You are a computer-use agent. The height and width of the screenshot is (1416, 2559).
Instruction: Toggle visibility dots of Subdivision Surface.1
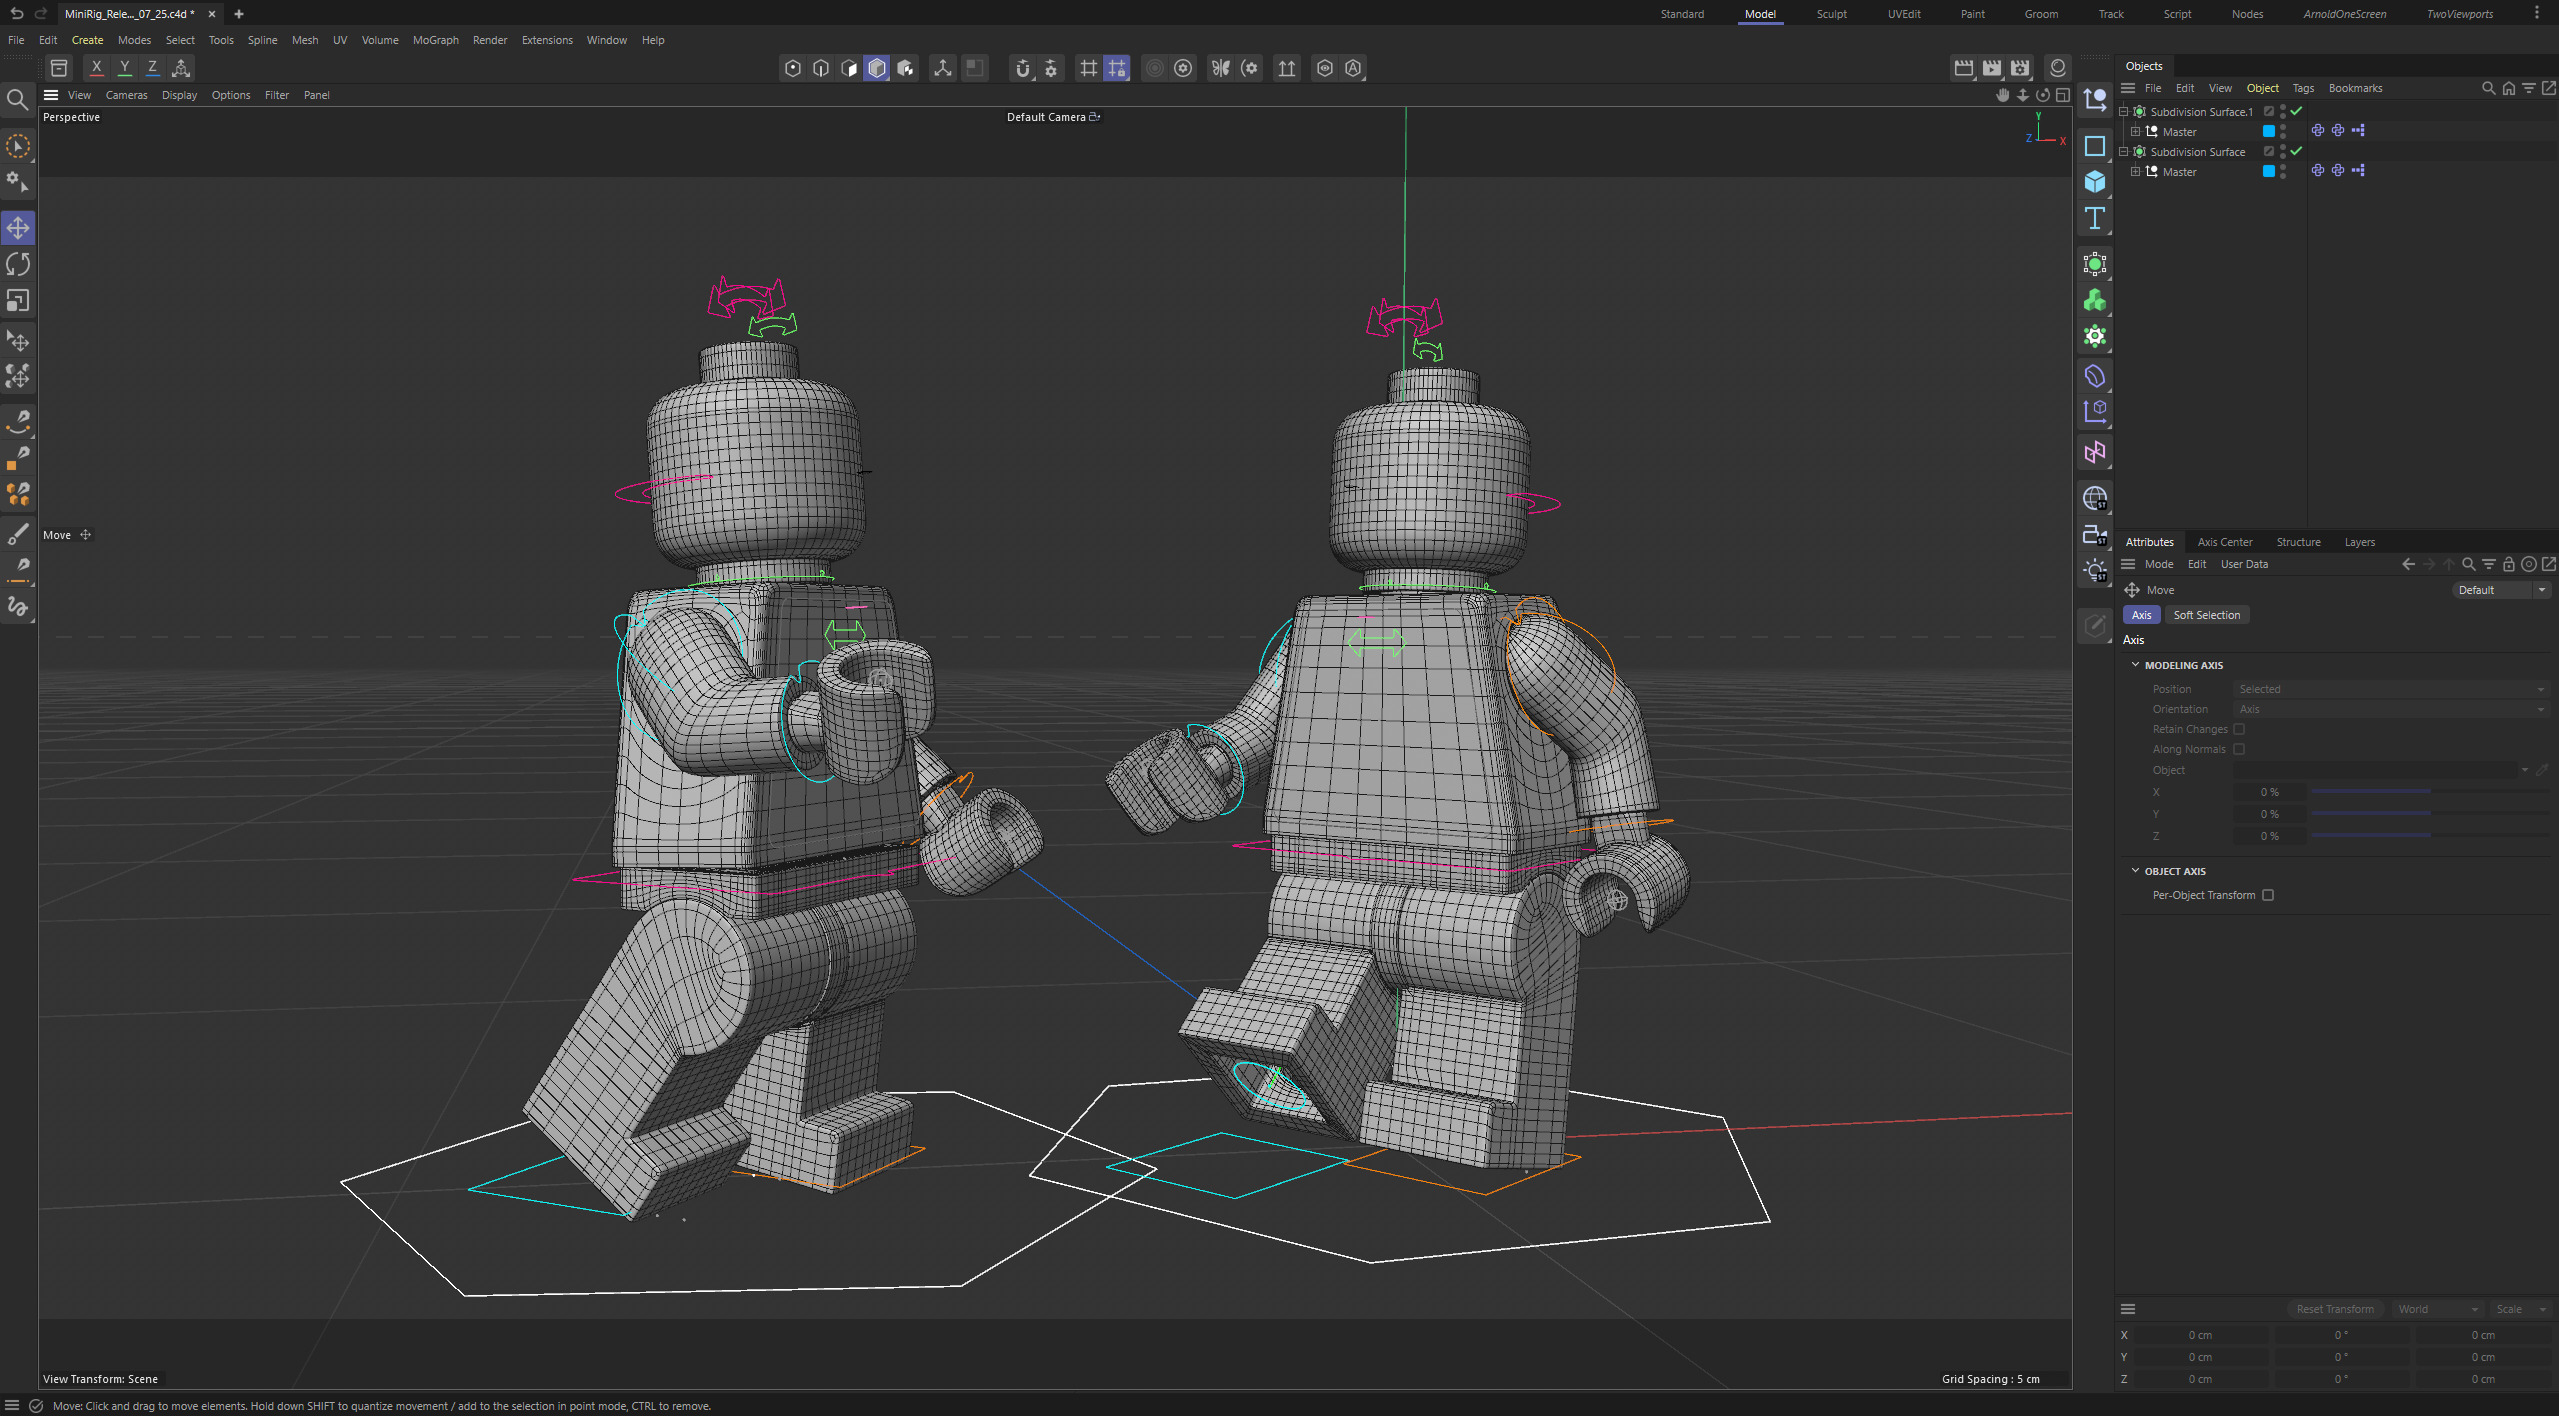point(2283,112)
